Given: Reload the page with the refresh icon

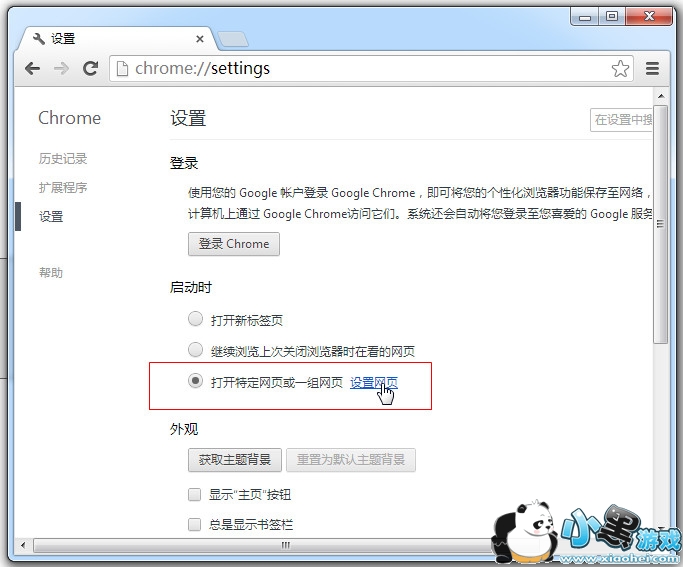Looking at the screenshot, I should (x=91, y=68).
